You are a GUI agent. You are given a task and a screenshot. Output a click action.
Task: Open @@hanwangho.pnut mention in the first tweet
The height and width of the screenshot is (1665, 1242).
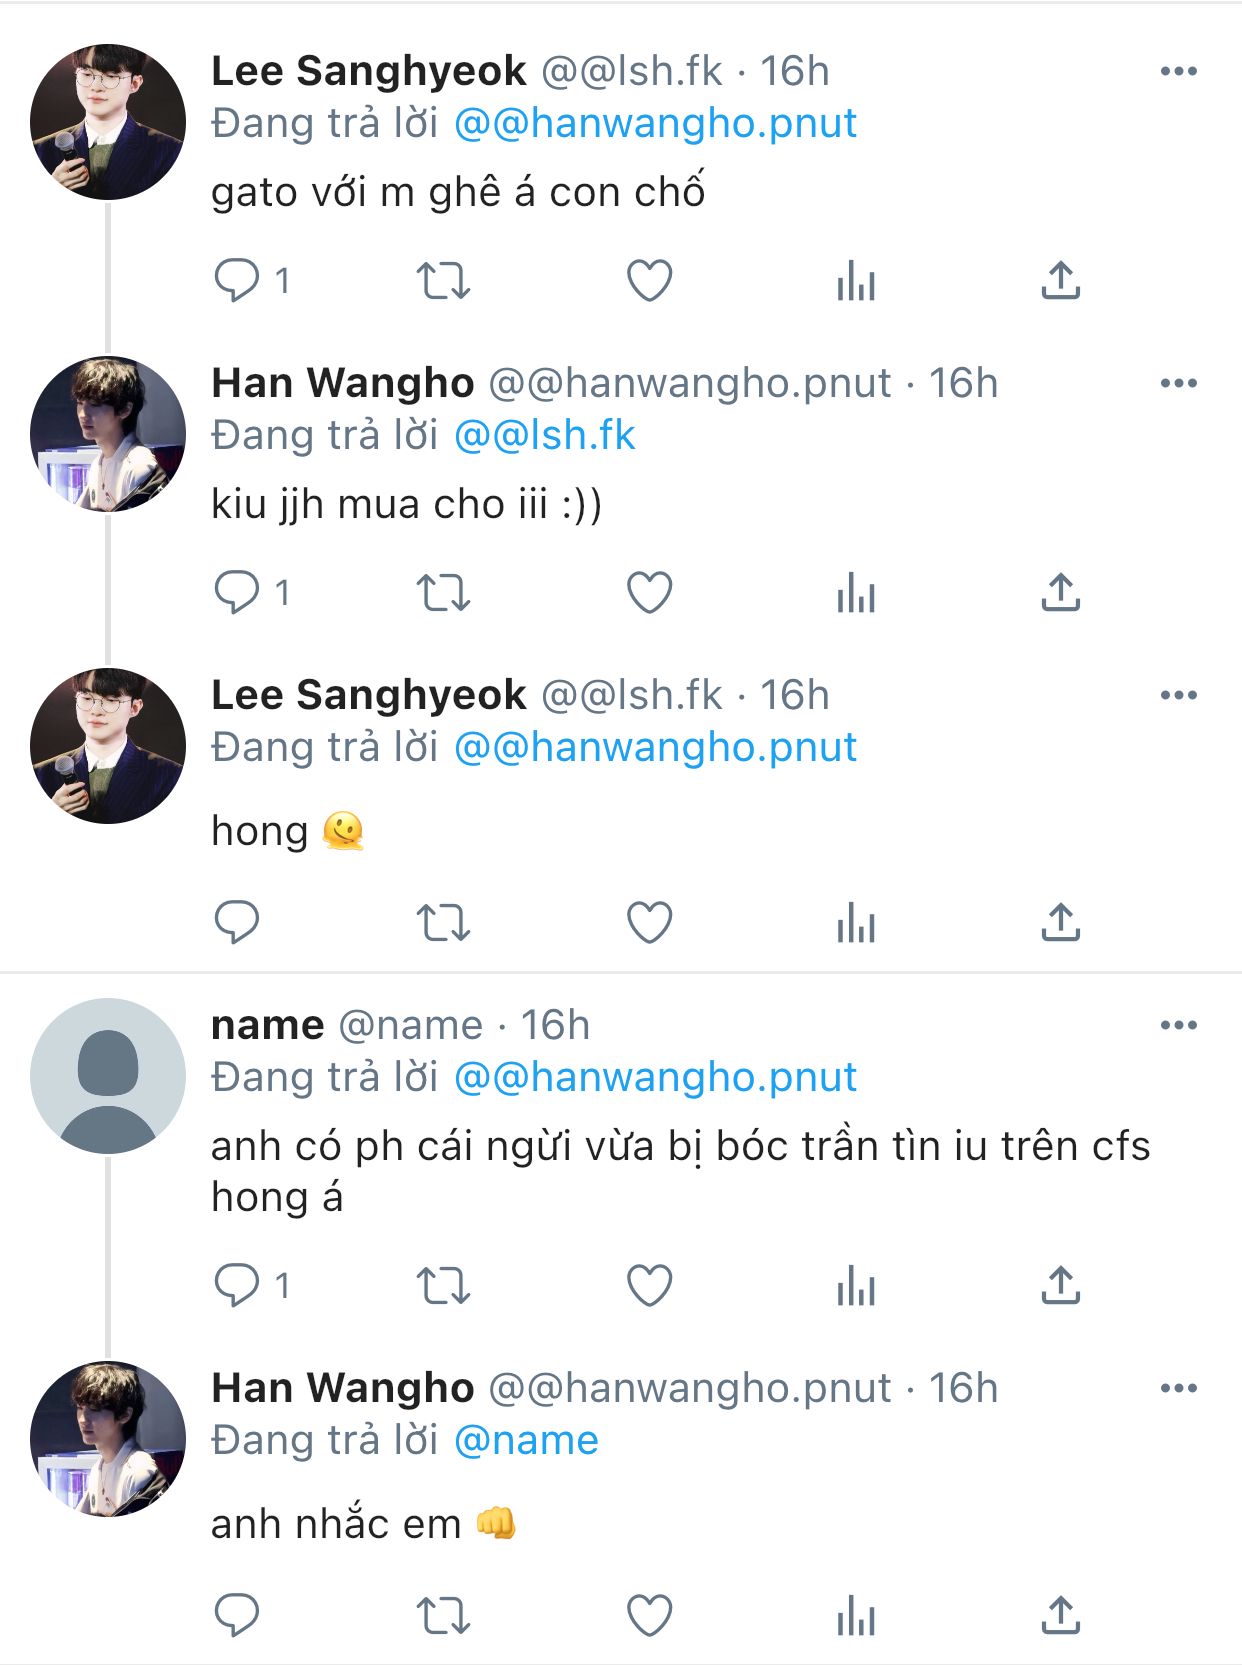click(x=656, y=124)
